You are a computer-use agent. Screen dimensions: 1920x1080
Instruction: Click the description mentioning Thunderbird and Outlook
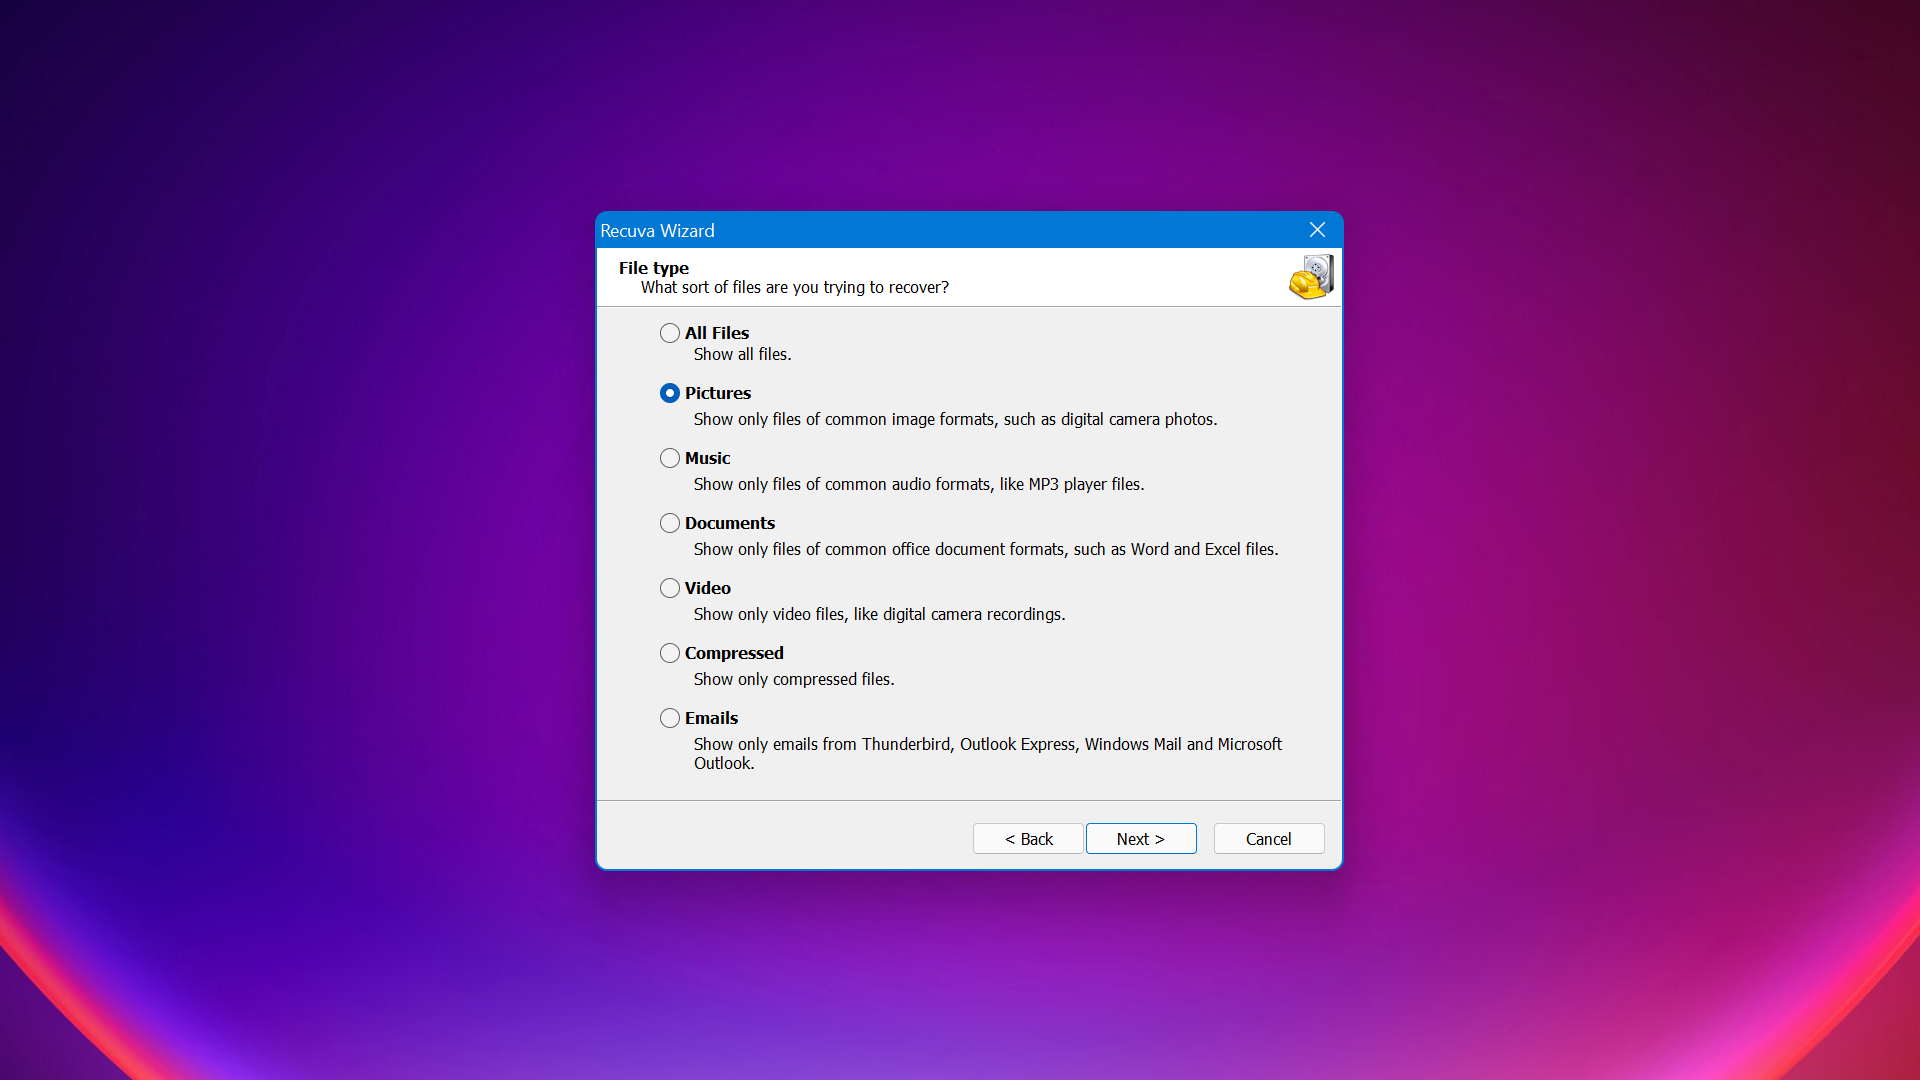click(988, 753)
